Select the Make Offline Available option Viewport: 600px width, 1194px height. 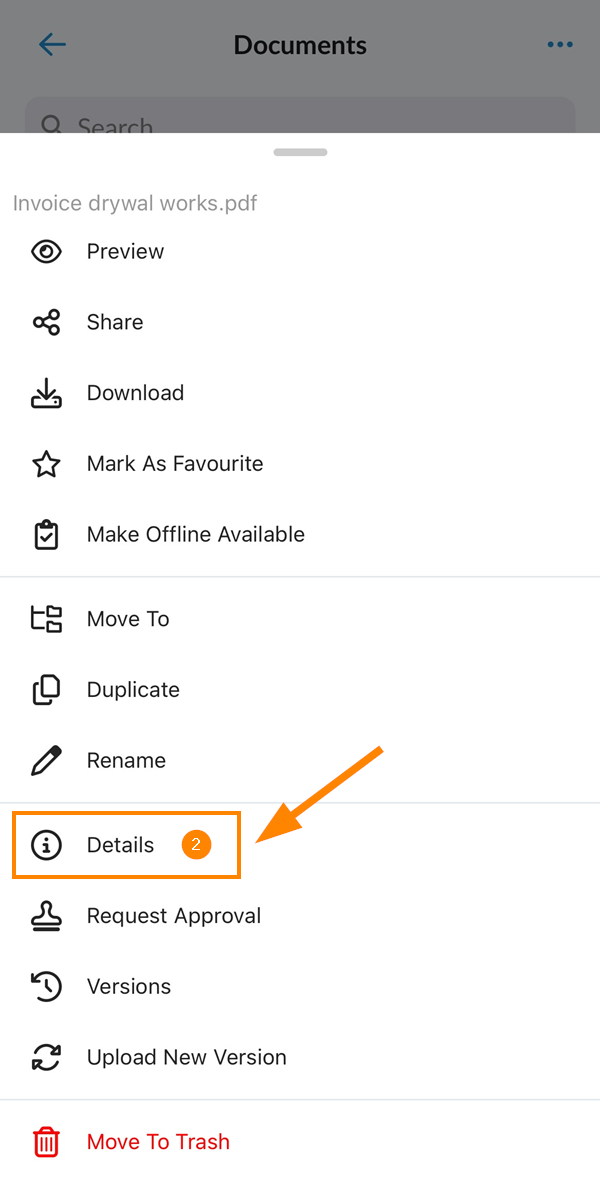(x=300, y=535)
